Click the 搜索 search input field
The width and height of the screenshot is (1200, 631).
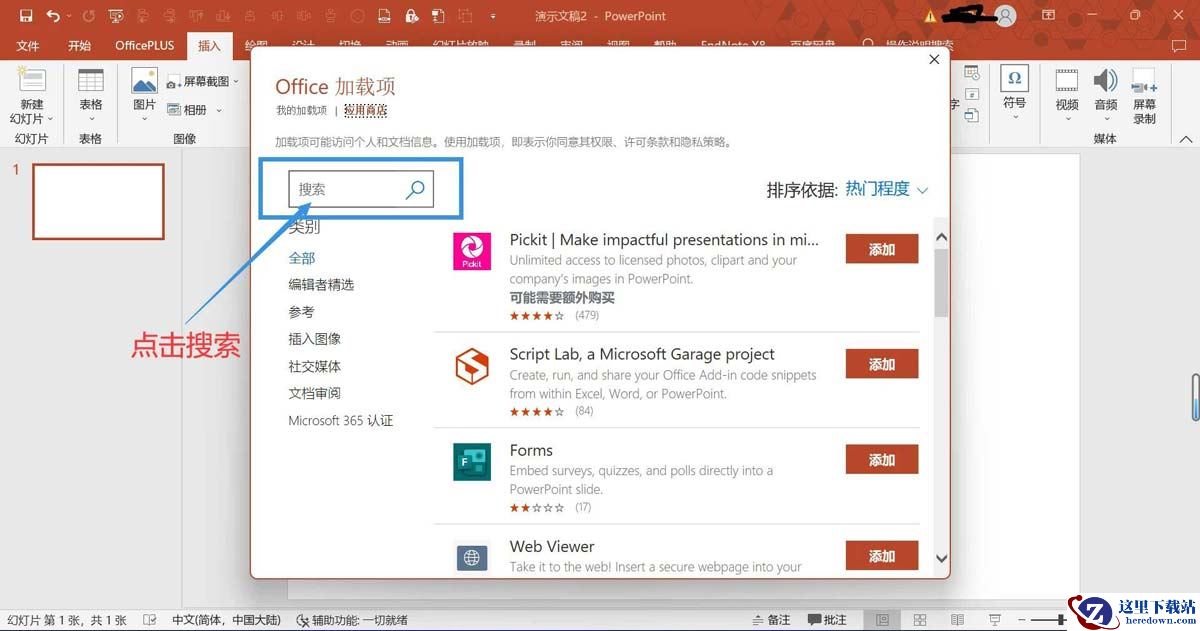coord(361,189)
